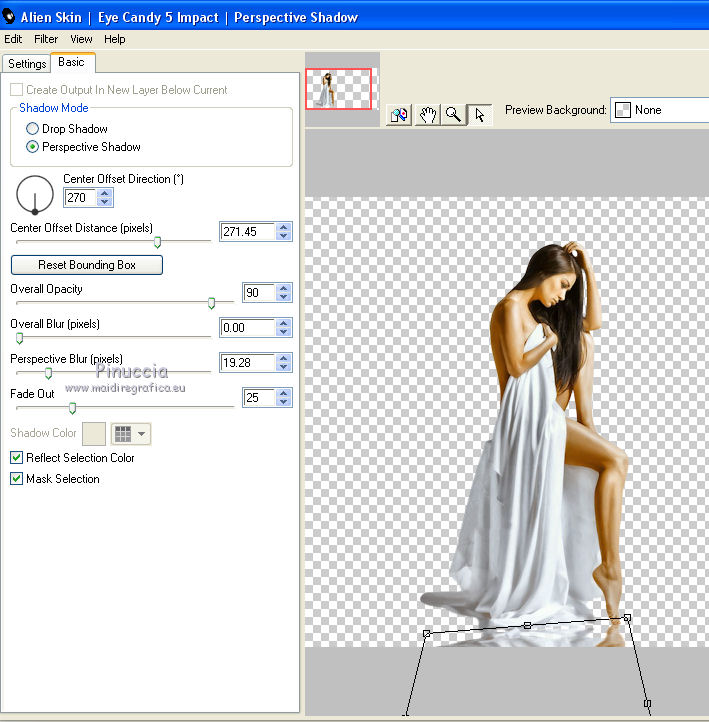Increase Fade Out value
The image size is (709, 722).
(284, 393)
